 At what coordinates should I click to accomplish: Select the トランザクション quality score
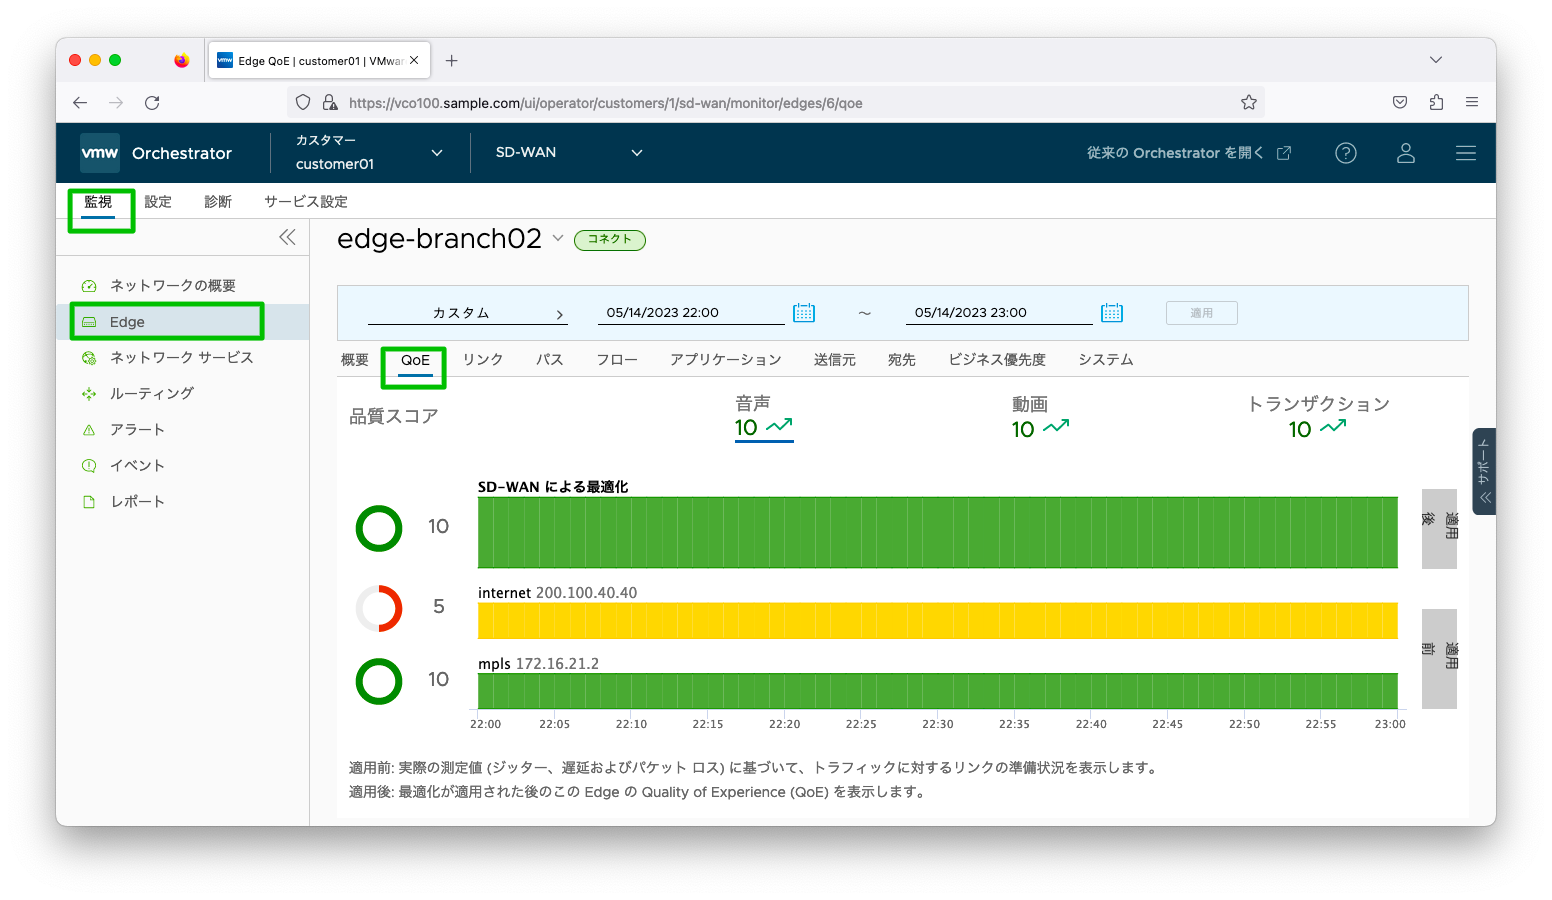pyautogui.click(x=1318, y=417)
